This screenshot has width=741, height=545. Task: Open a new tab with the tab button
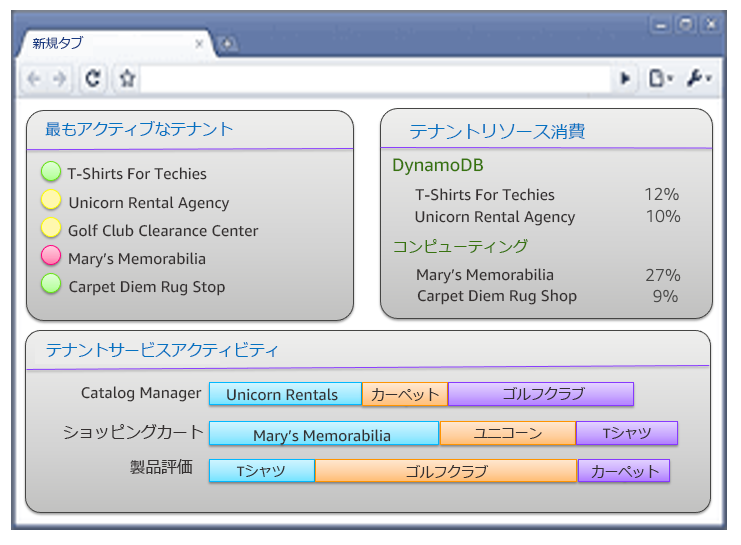click(x=228, y=44)
